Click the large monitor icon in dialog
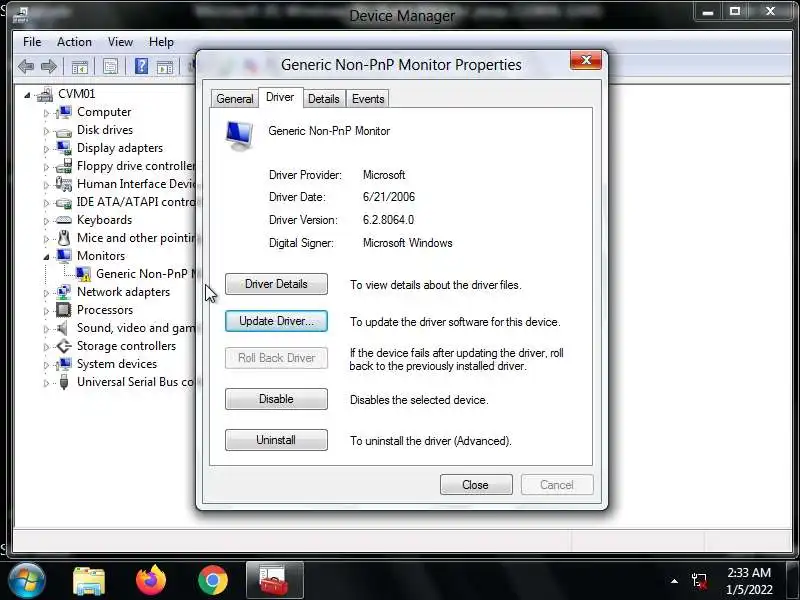800x600 pixels. click(x=240, y=135)
